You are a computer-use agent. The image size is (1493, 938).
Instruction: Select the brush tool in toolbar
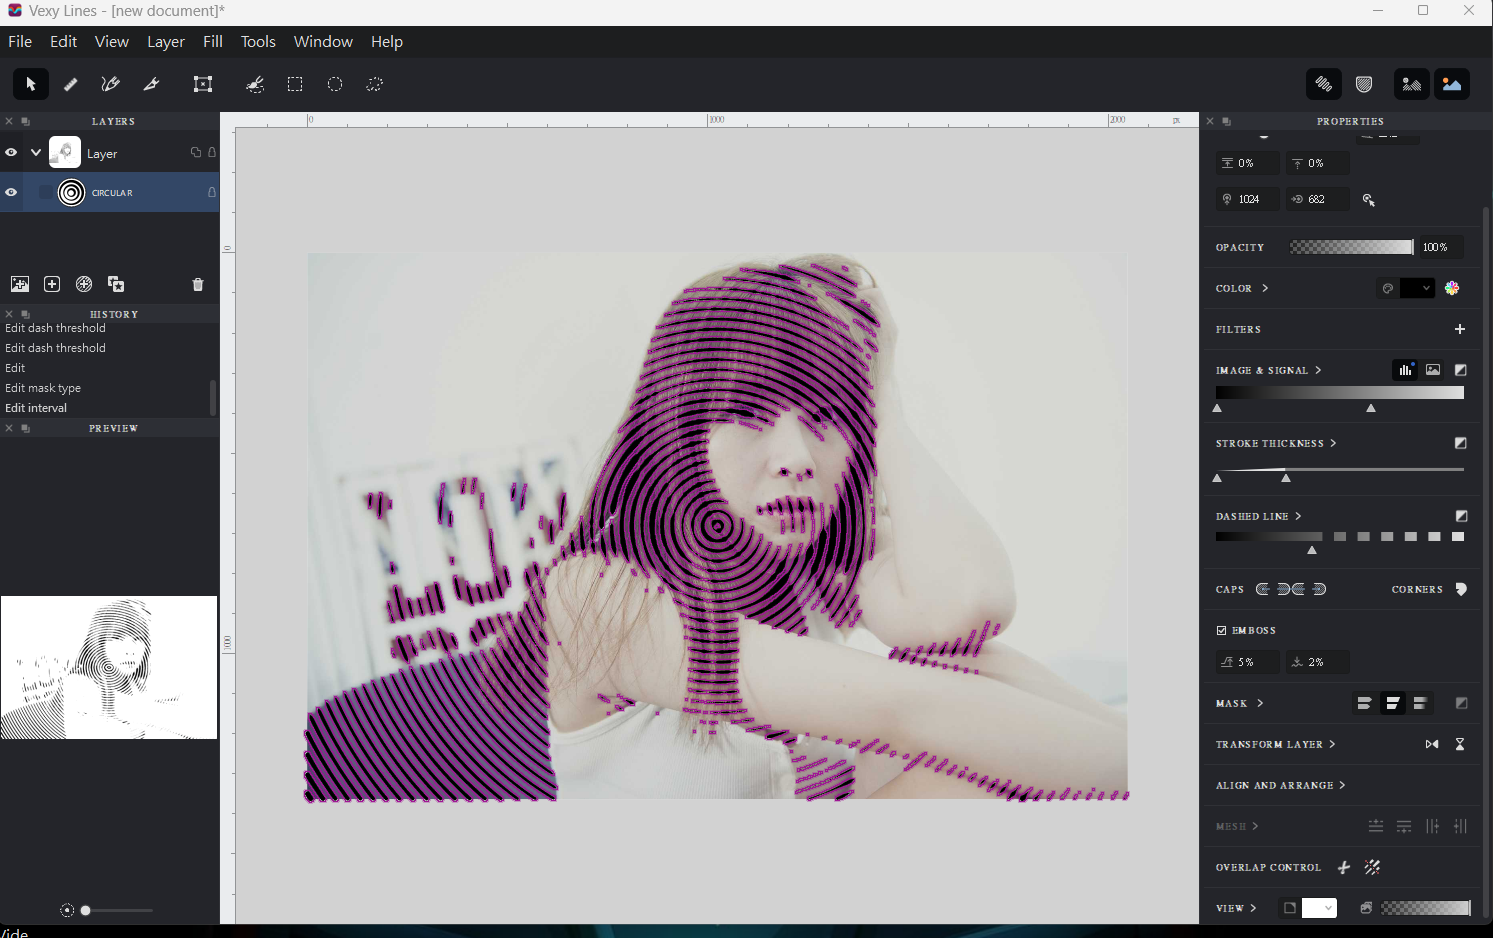click(x=71, y=84)
